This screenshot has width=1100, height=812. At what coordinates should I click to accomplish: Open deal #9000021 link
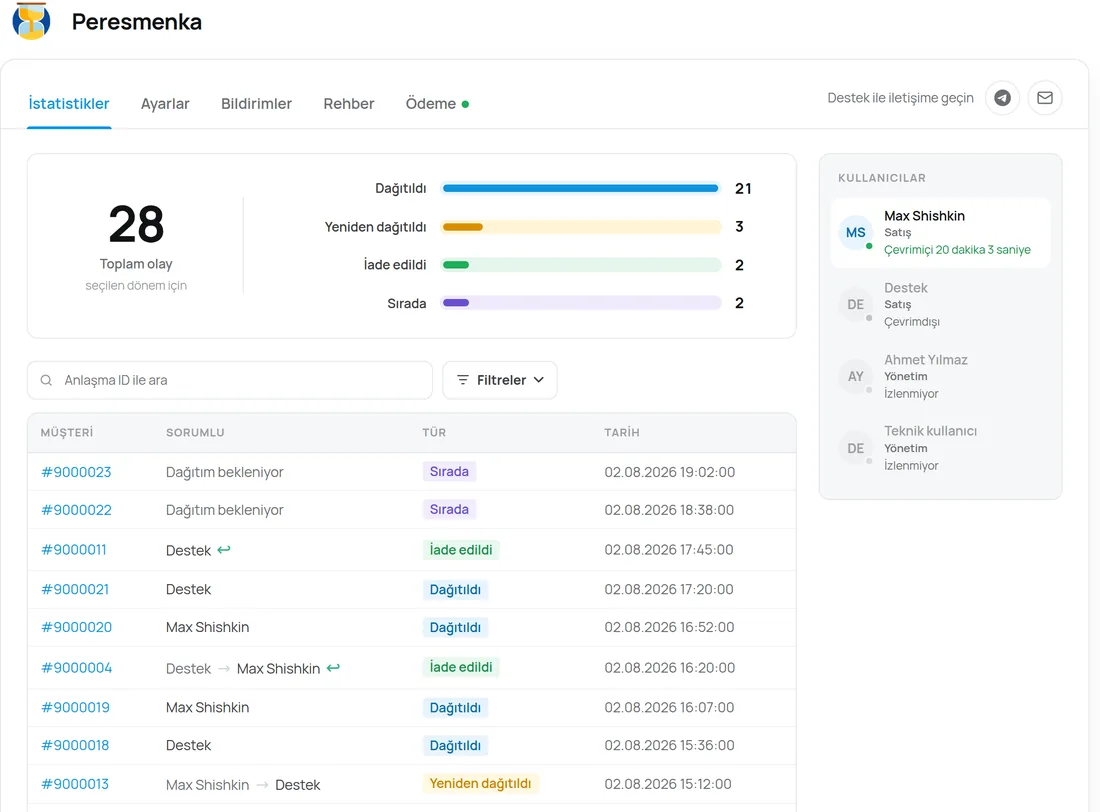tap(75, 590)
